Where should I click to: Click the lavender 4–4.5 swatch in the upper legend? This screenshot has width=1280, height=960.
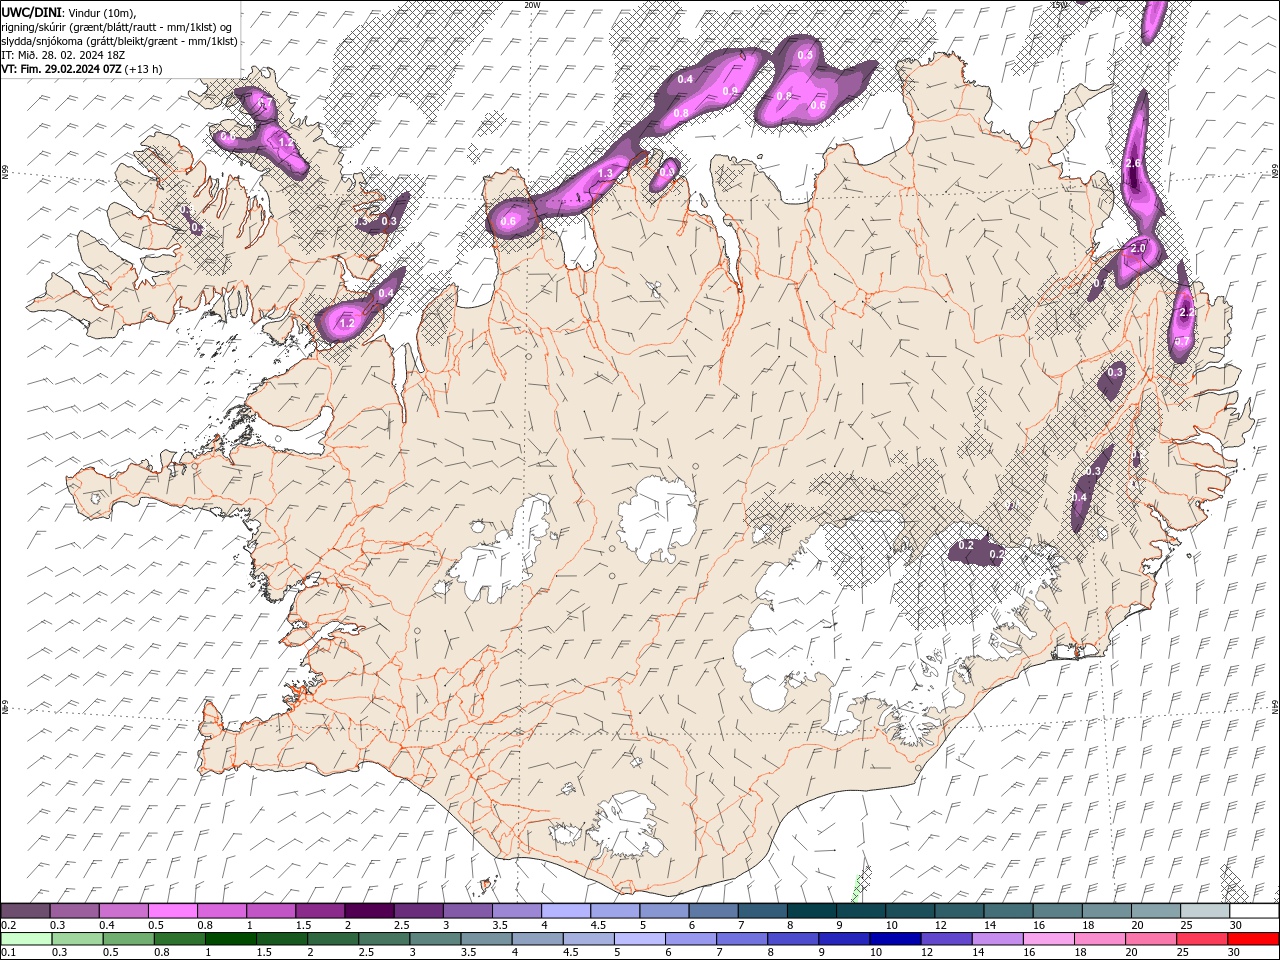coord(566,911)
